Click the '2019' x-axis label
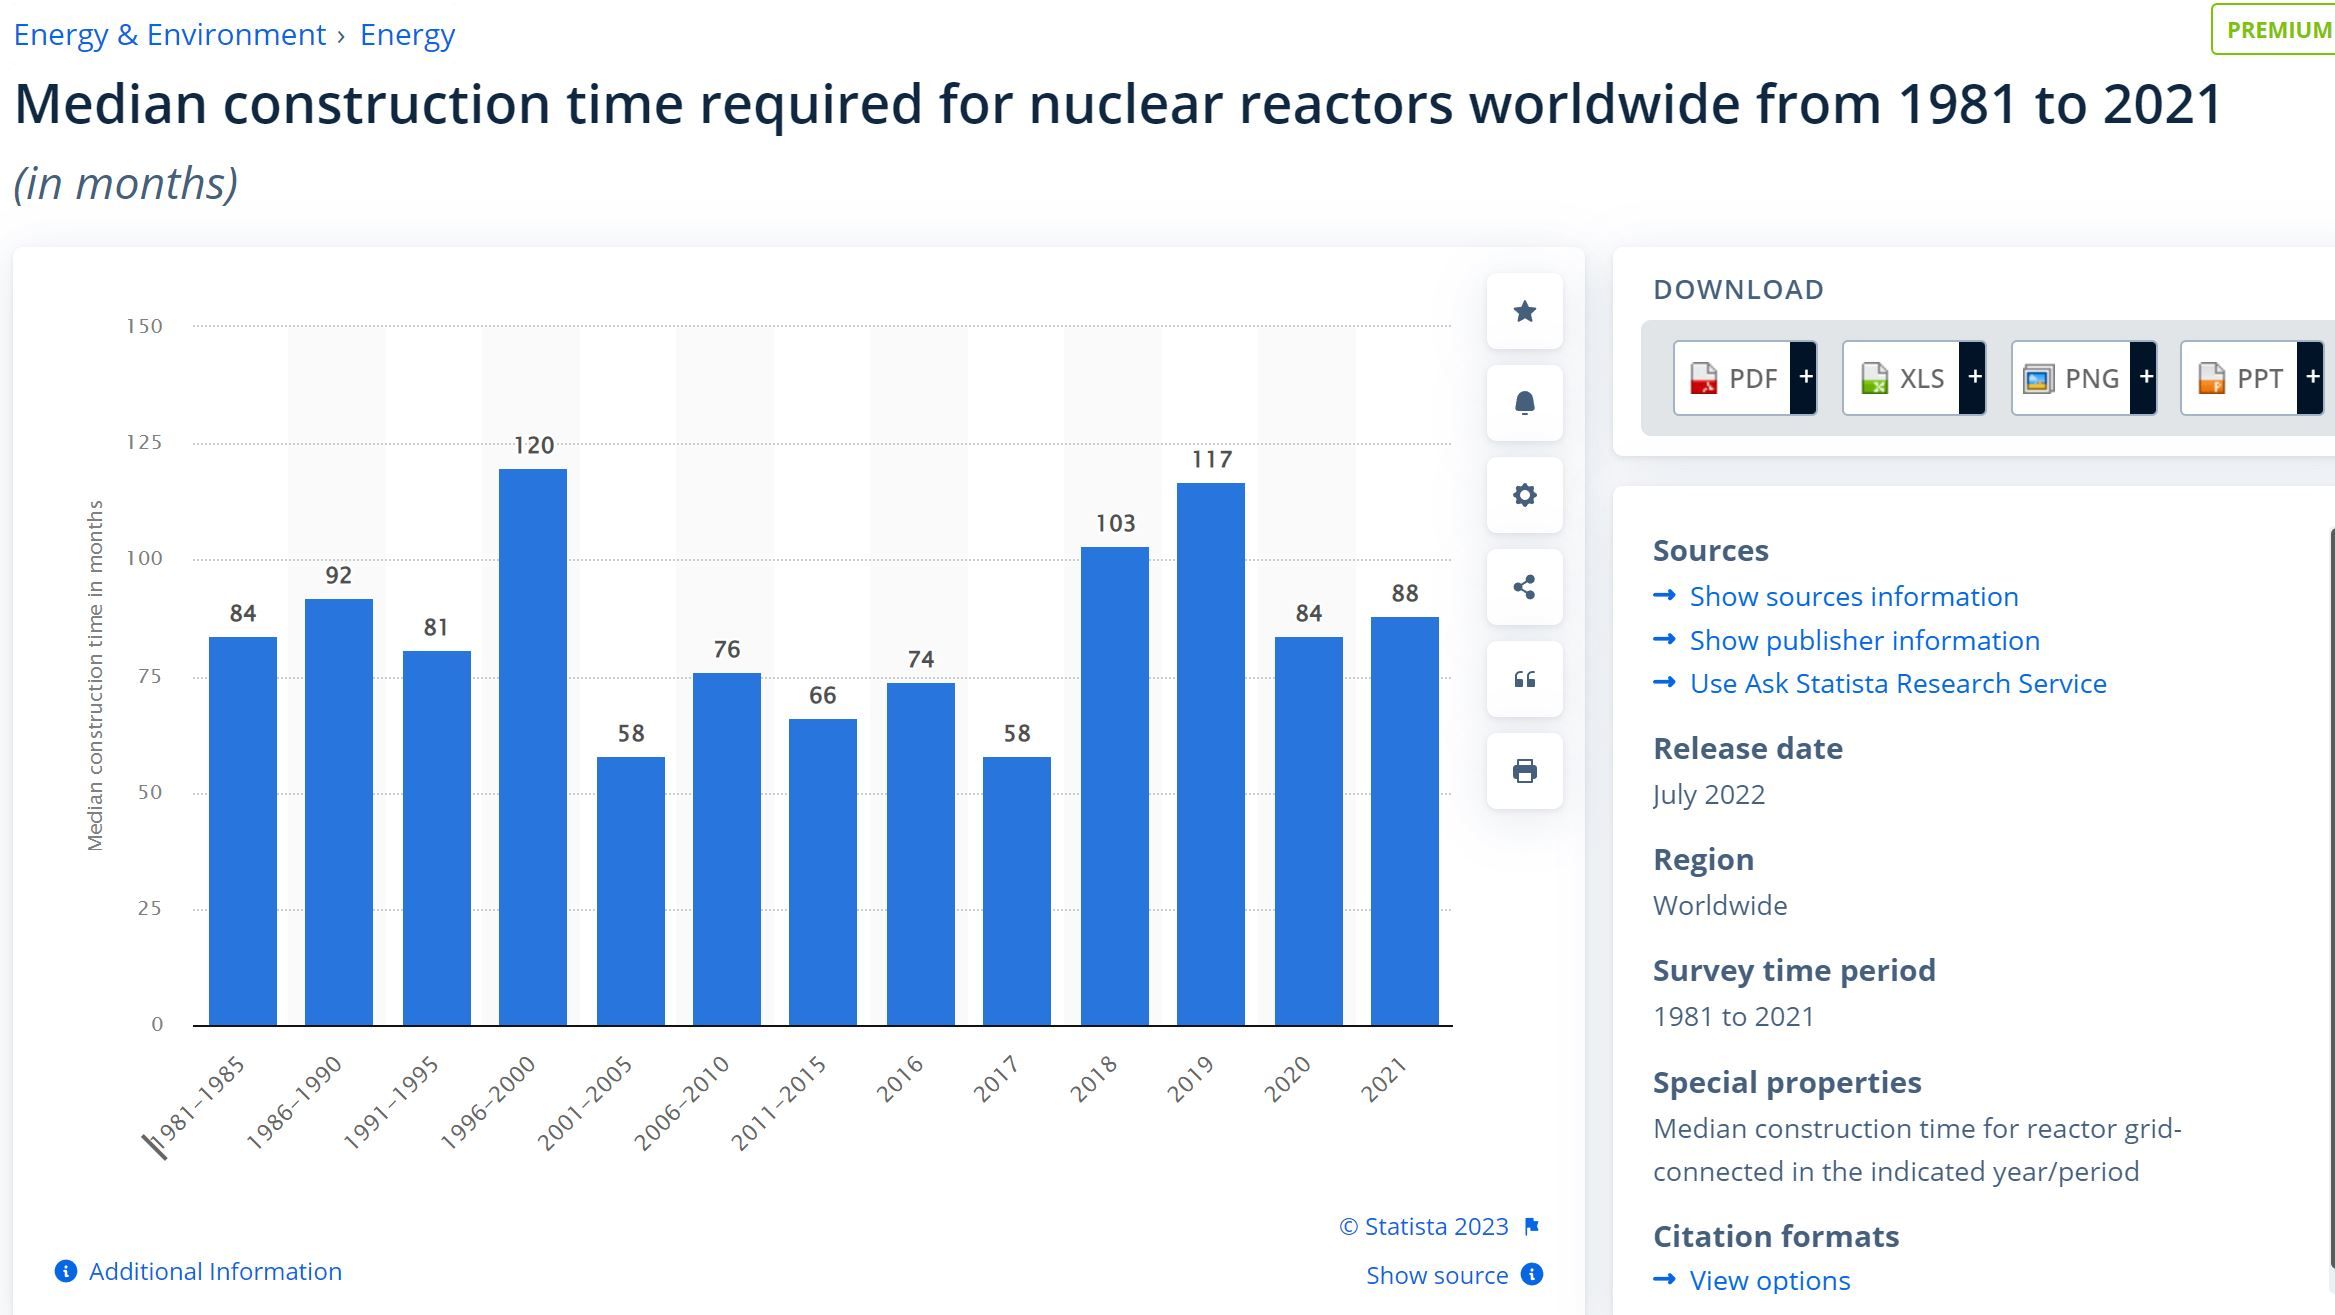The height and width of the screenshot is (1315, 2335). 1190,1079
